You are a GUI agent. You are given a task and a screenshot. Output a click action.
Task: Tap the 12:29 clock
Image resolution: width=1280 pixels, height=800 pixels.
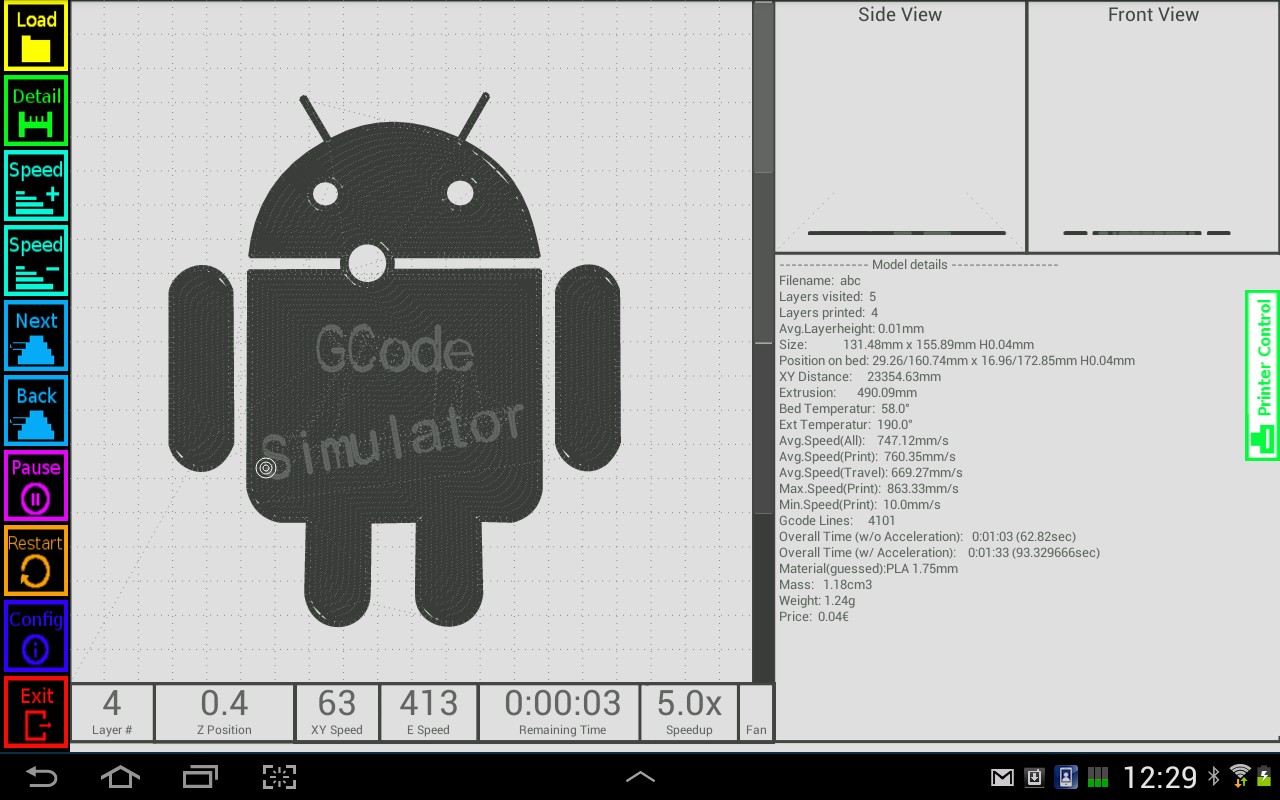(x=1160, y=777)
